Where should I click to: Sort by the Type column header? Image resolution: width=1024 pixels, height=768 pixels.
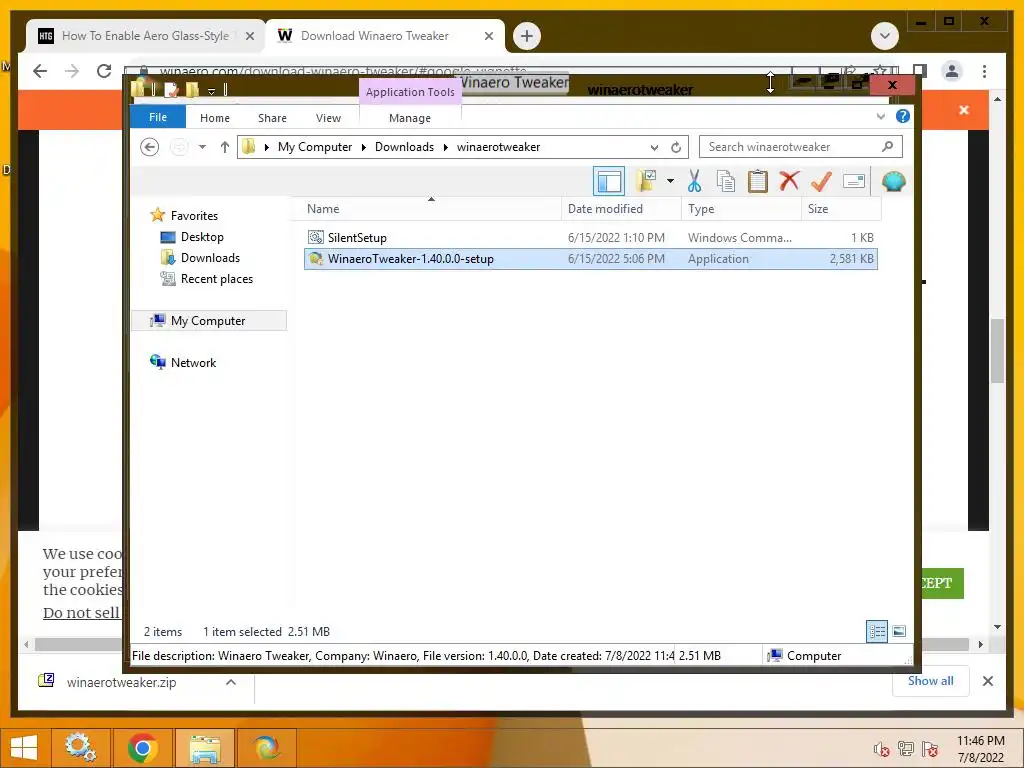pyautogui.click(x=741, y=209)
